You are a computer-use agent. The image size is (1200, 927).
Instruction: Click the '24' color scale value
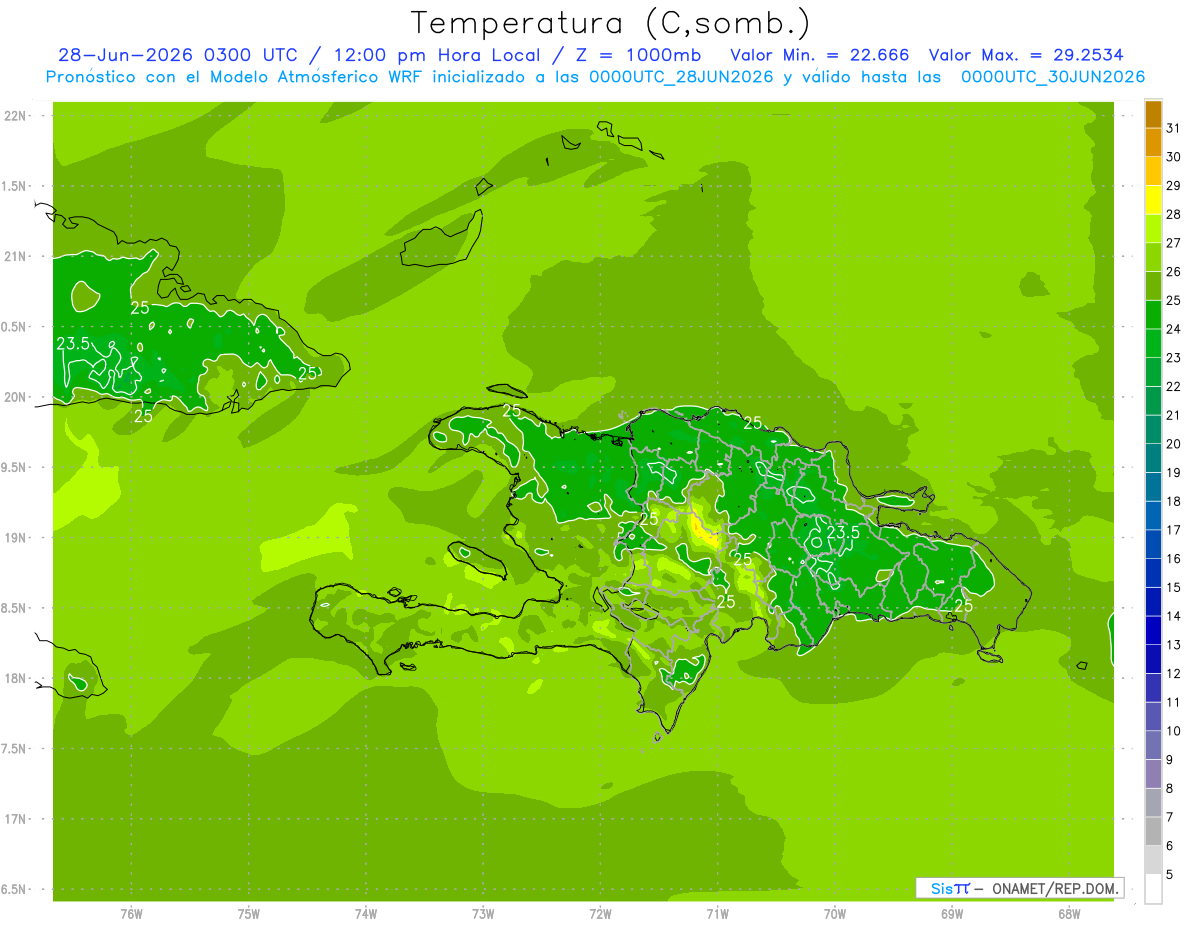pos(1174,329)
